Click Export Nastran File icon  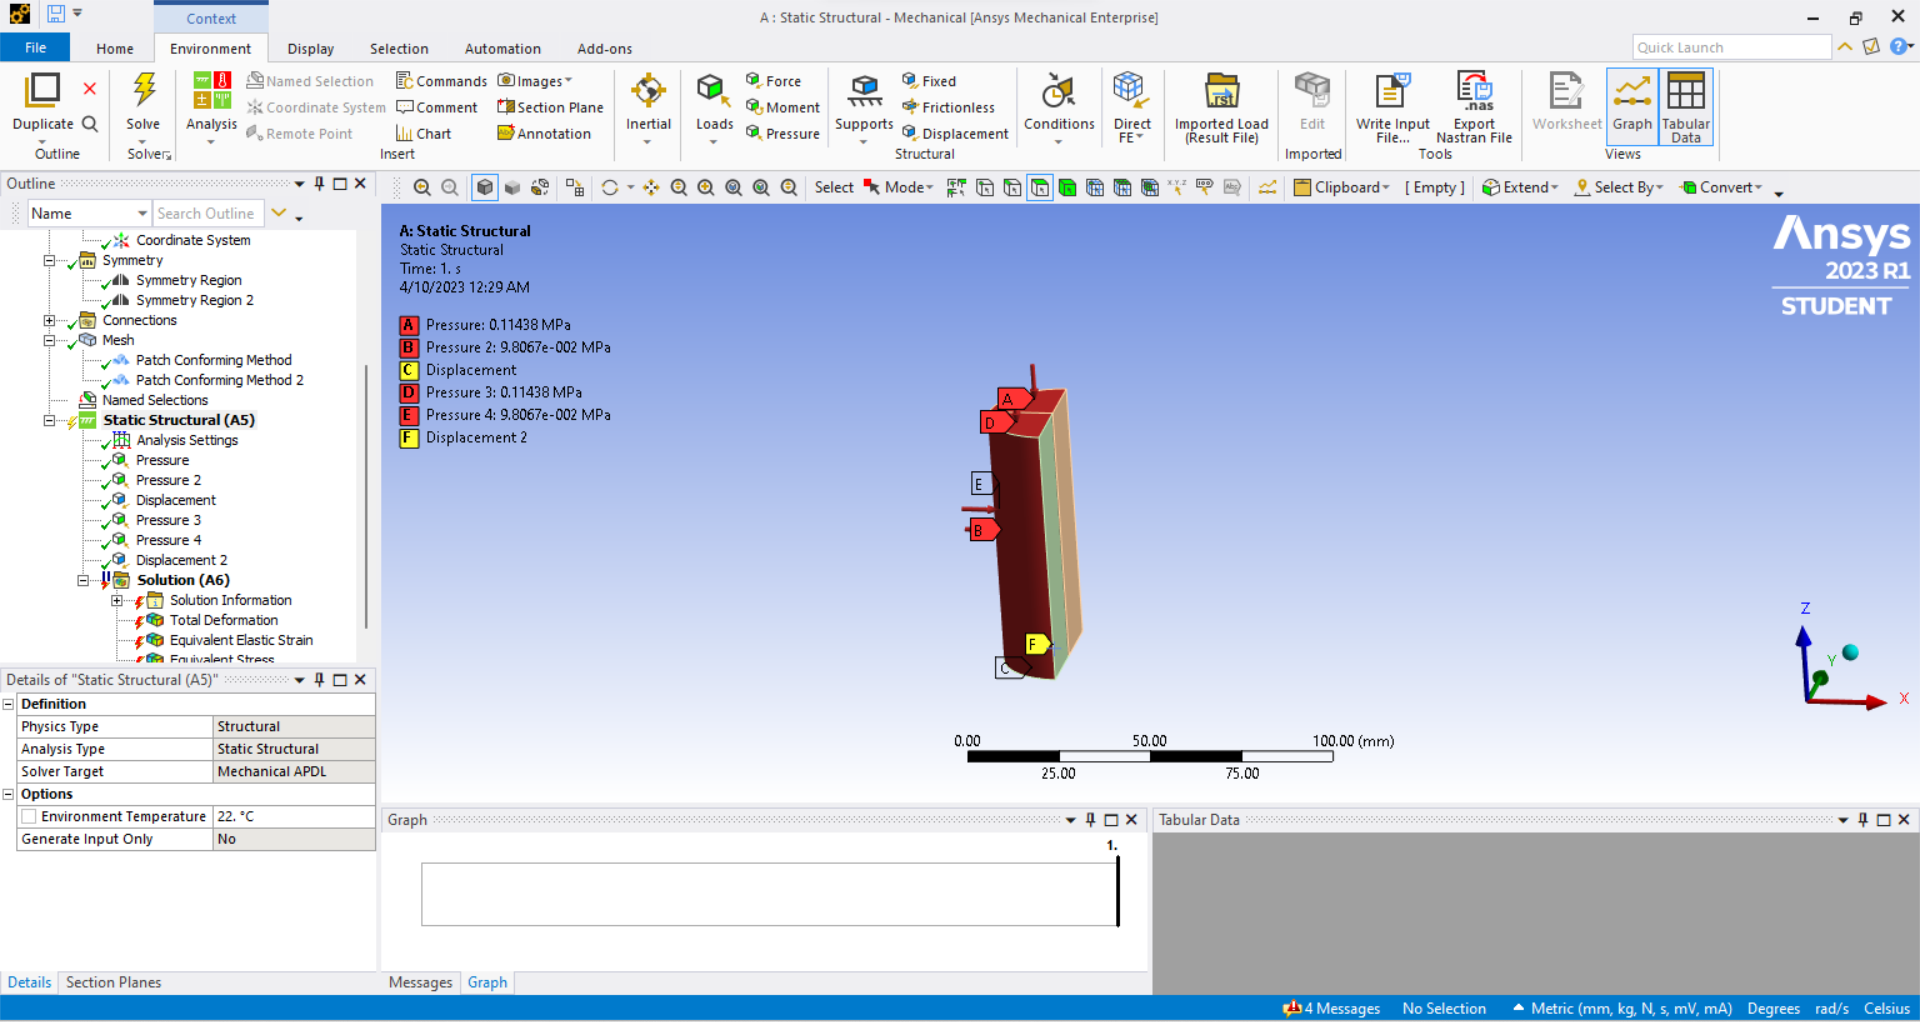(x=1474, y=90)
